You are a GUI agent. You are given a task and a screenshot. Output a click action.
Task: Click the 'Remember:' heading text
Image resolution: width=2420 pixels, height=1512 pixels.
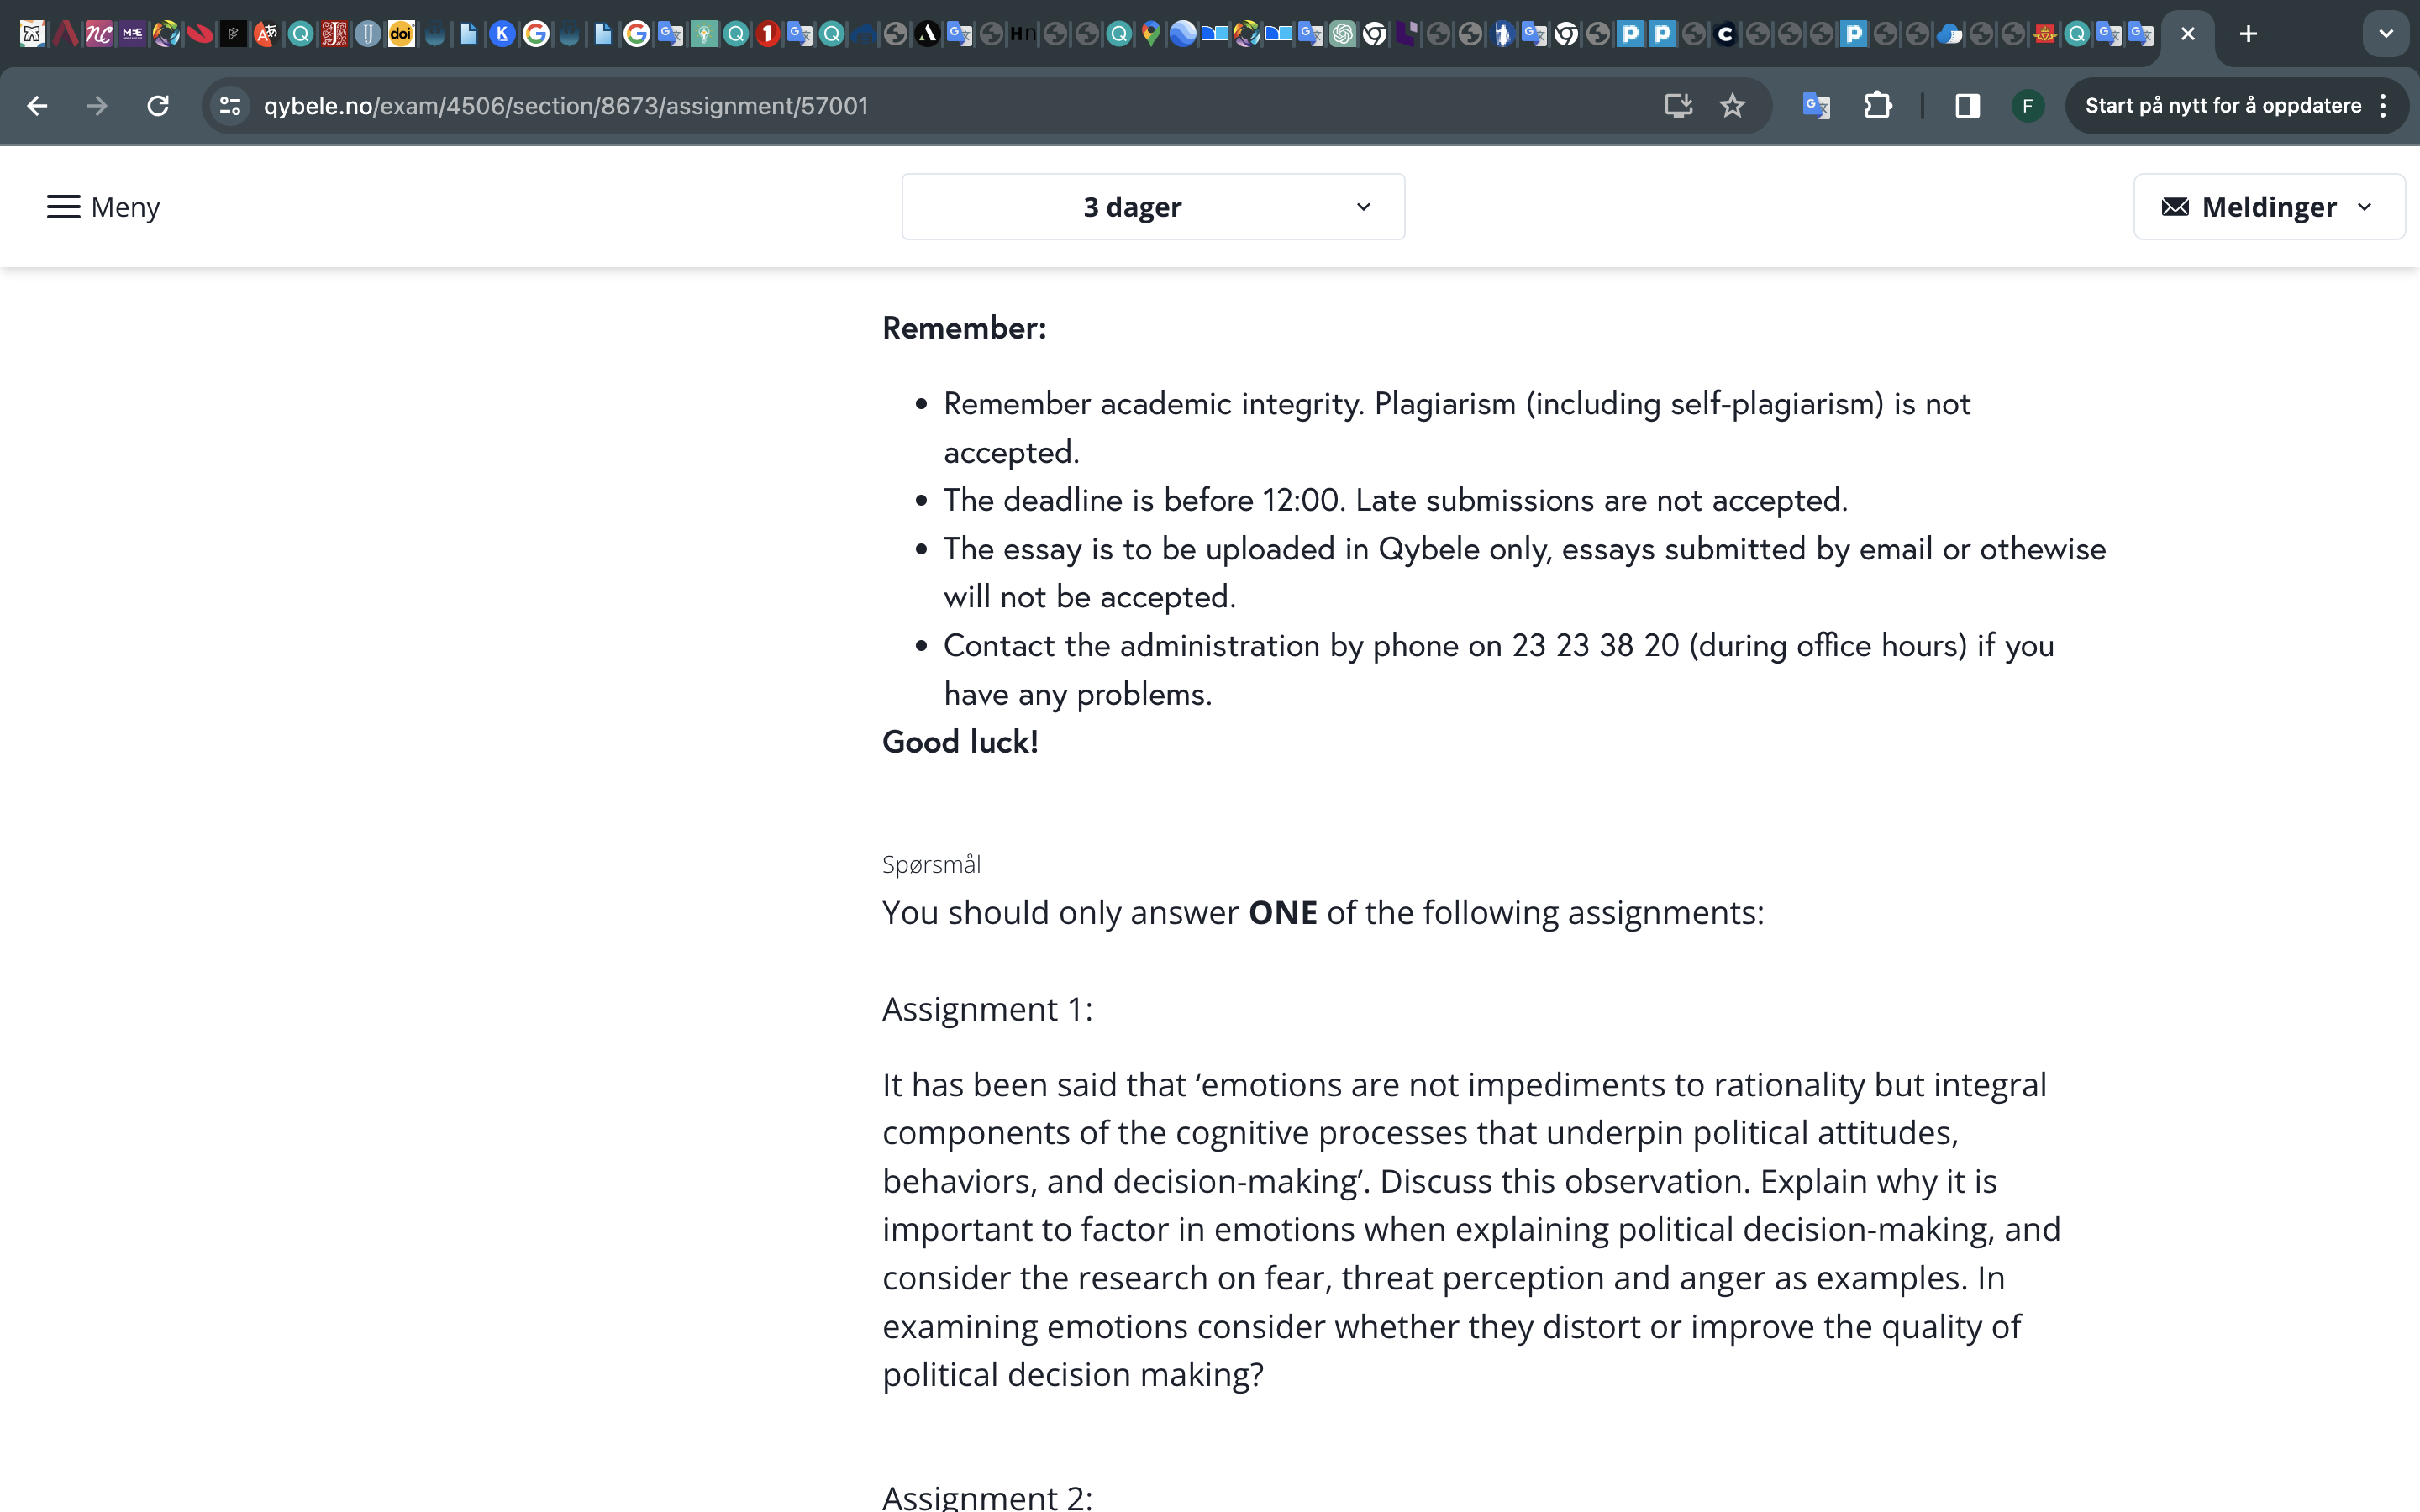click(x=964, y=328)
